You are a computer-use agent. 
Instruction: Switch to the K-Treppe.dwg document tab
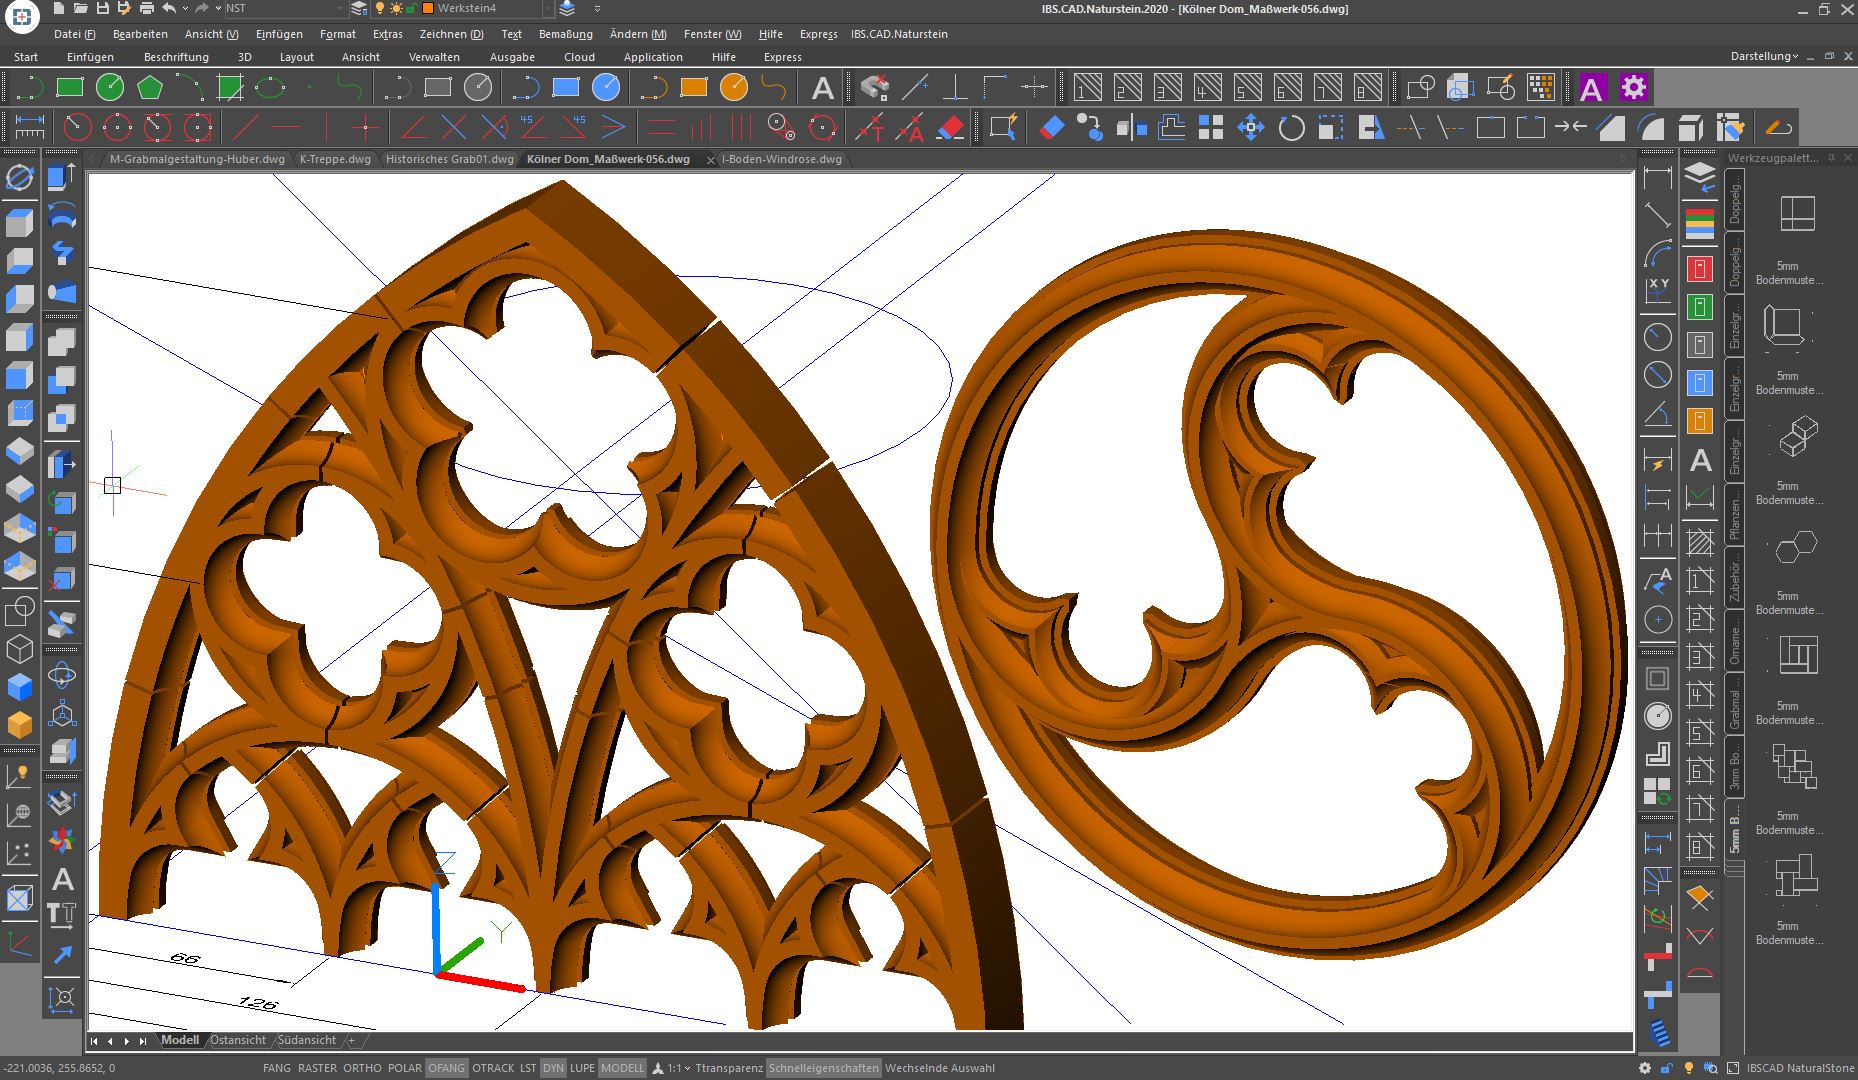coord(335,159)
